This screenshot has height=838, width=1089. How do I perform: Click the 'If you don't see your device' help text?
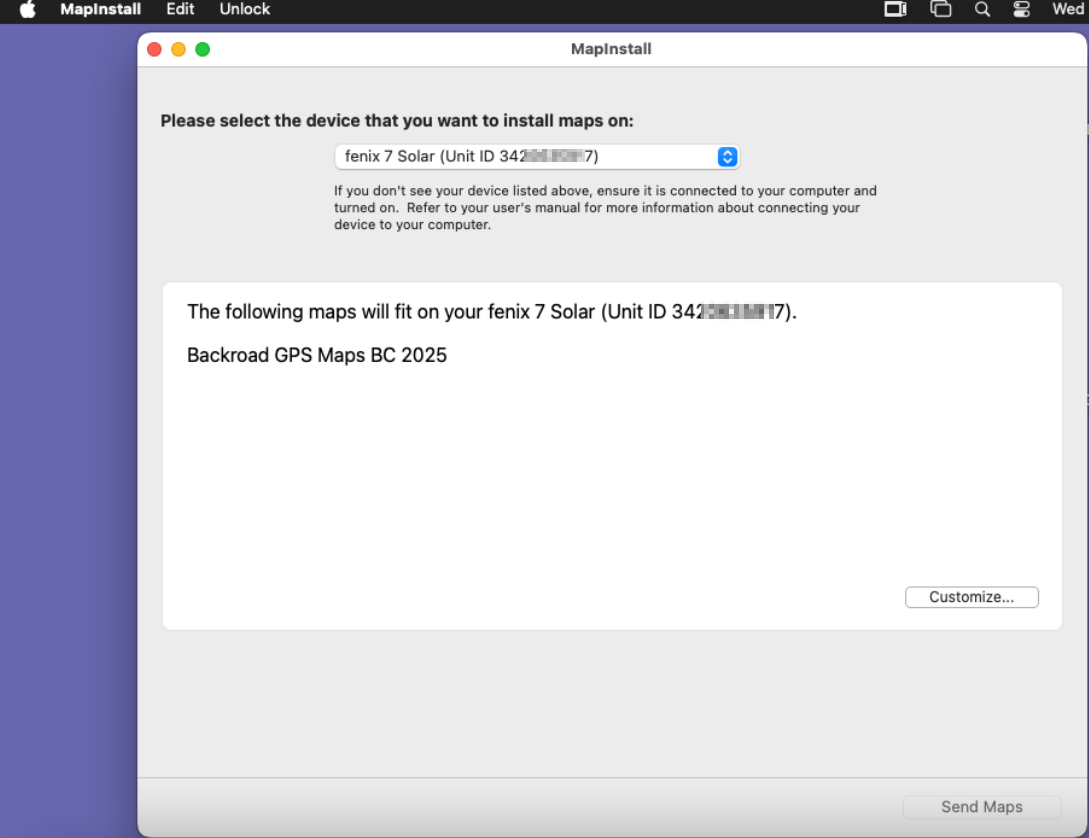[605, 208]
